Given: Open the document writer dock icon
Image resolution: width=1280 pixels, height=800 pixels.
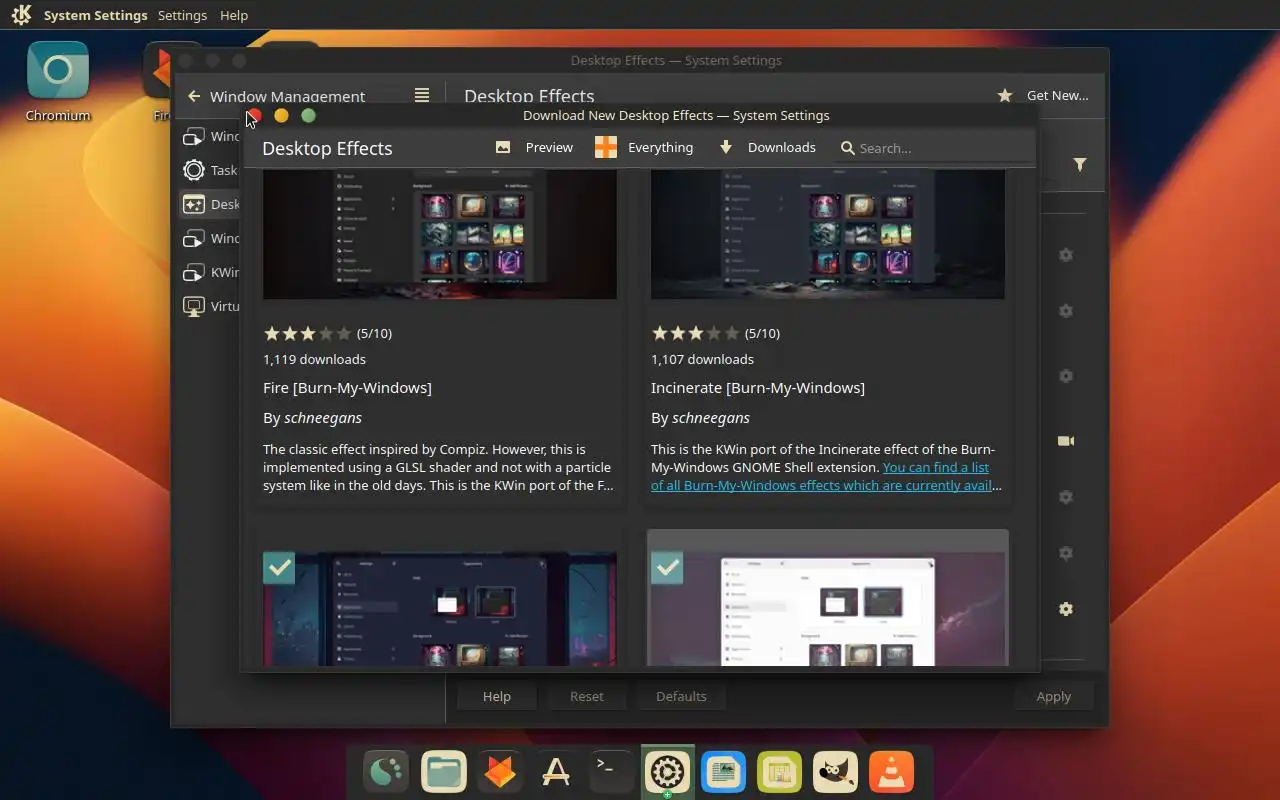Looking at the screenshot, I should point(723,772).
